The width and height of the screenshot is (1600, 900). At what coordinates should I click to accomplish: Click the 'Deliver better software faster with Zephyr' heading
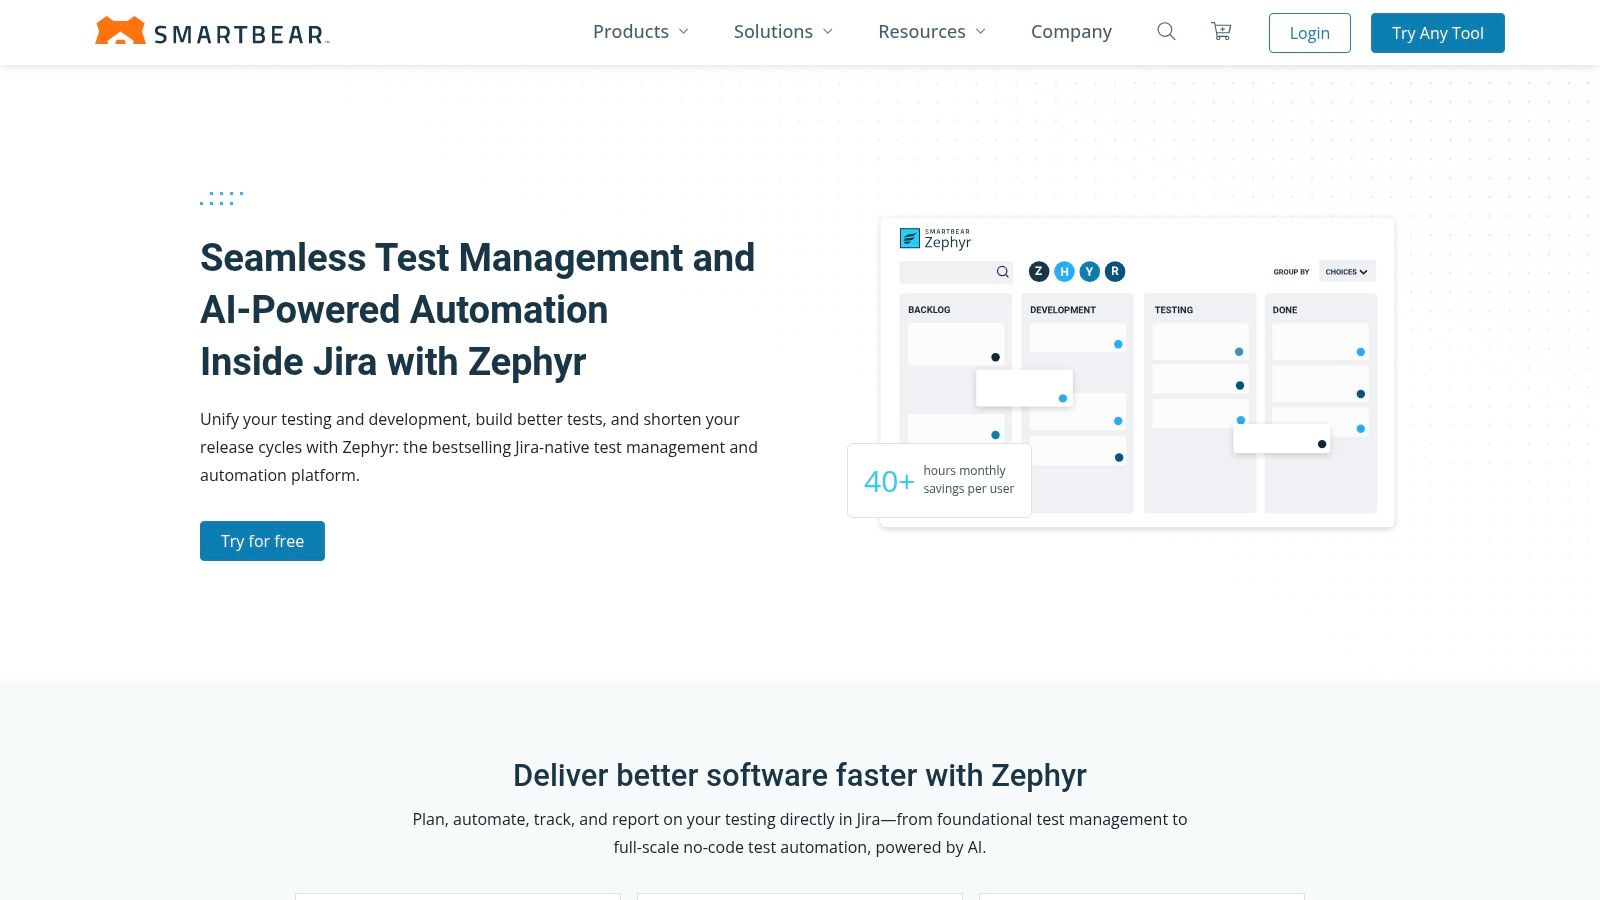tap(800, 775)
